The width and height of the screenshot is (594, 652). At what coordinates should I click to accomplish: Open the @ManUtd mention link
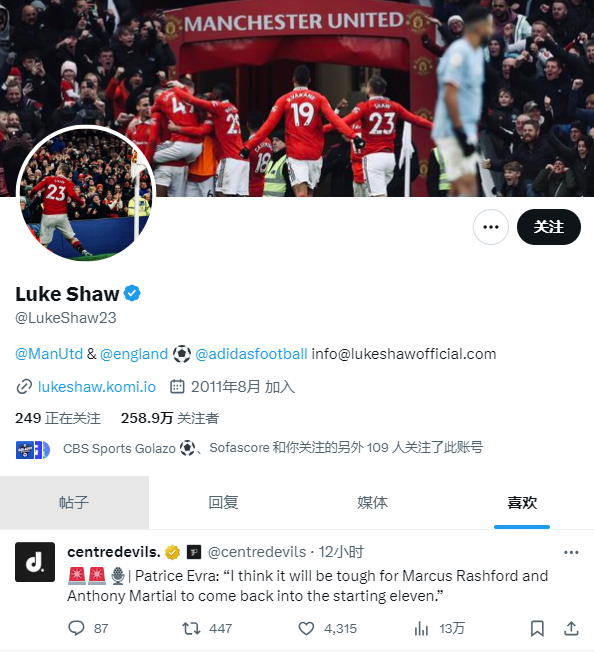49,354
